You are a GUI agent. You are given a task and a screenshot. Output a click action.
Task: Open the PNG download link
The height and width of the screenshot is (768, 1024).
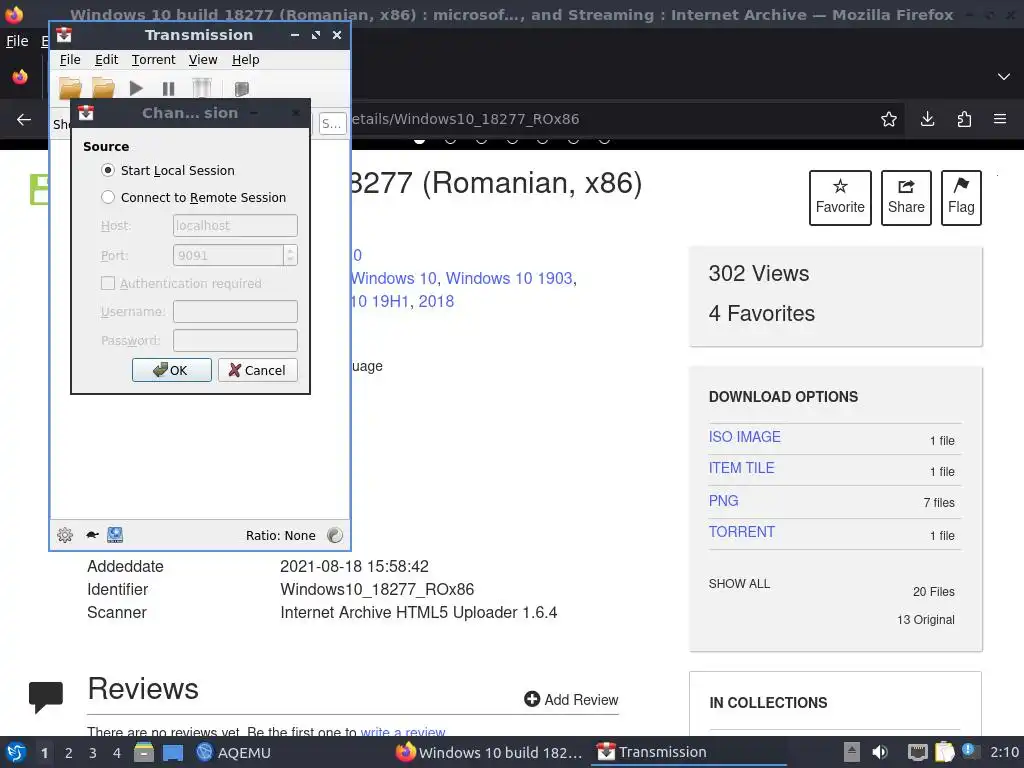click(724, 501)
